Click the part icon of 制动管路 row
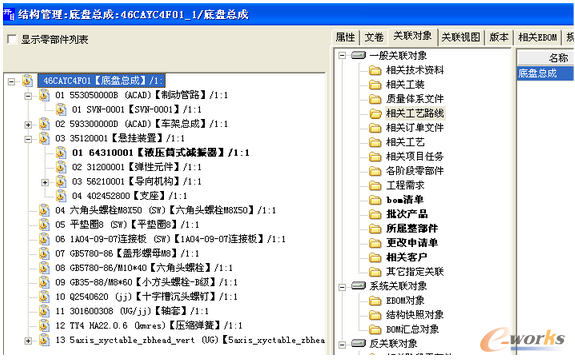 click(44, 95)
